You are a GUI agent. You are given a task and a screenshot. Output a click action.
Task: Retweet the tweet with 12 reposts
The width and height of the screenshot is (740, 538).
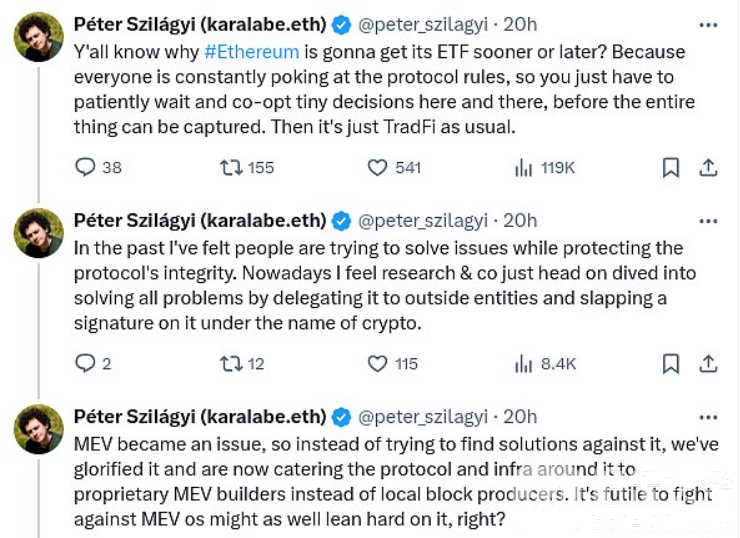(231, 364)
